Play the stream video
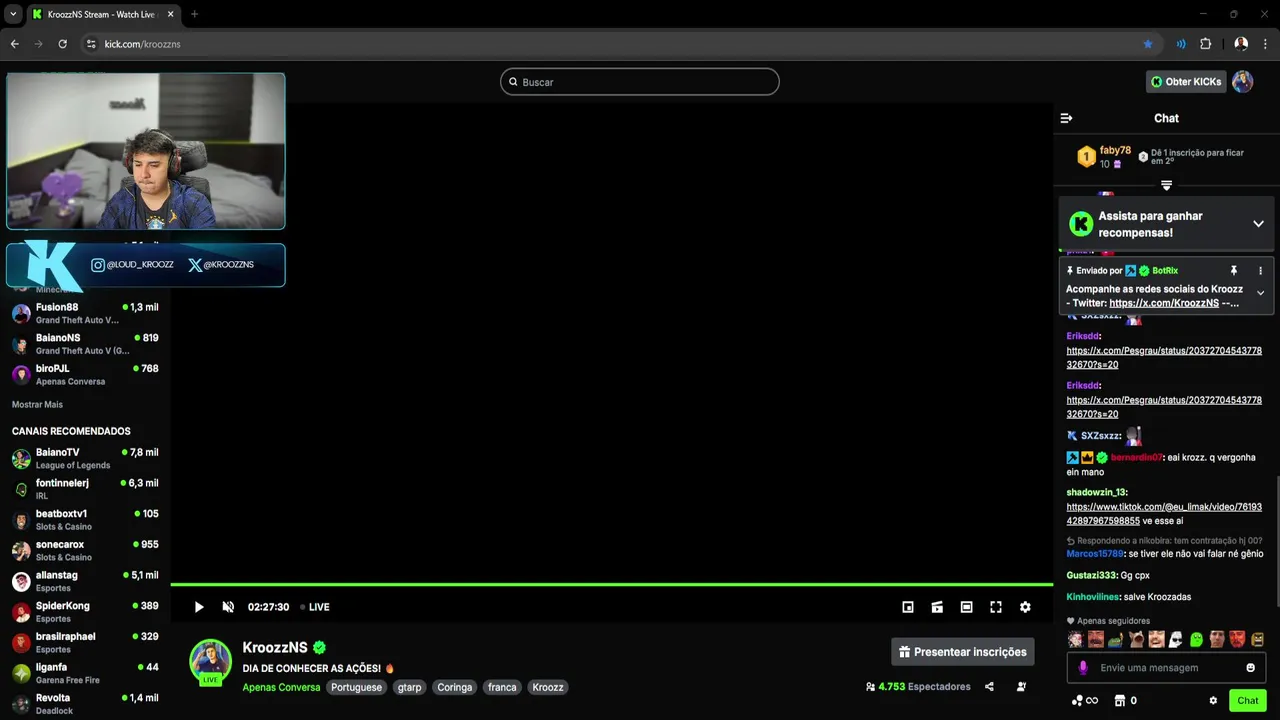Screen dimensions: 1280x720 (199, 607)
